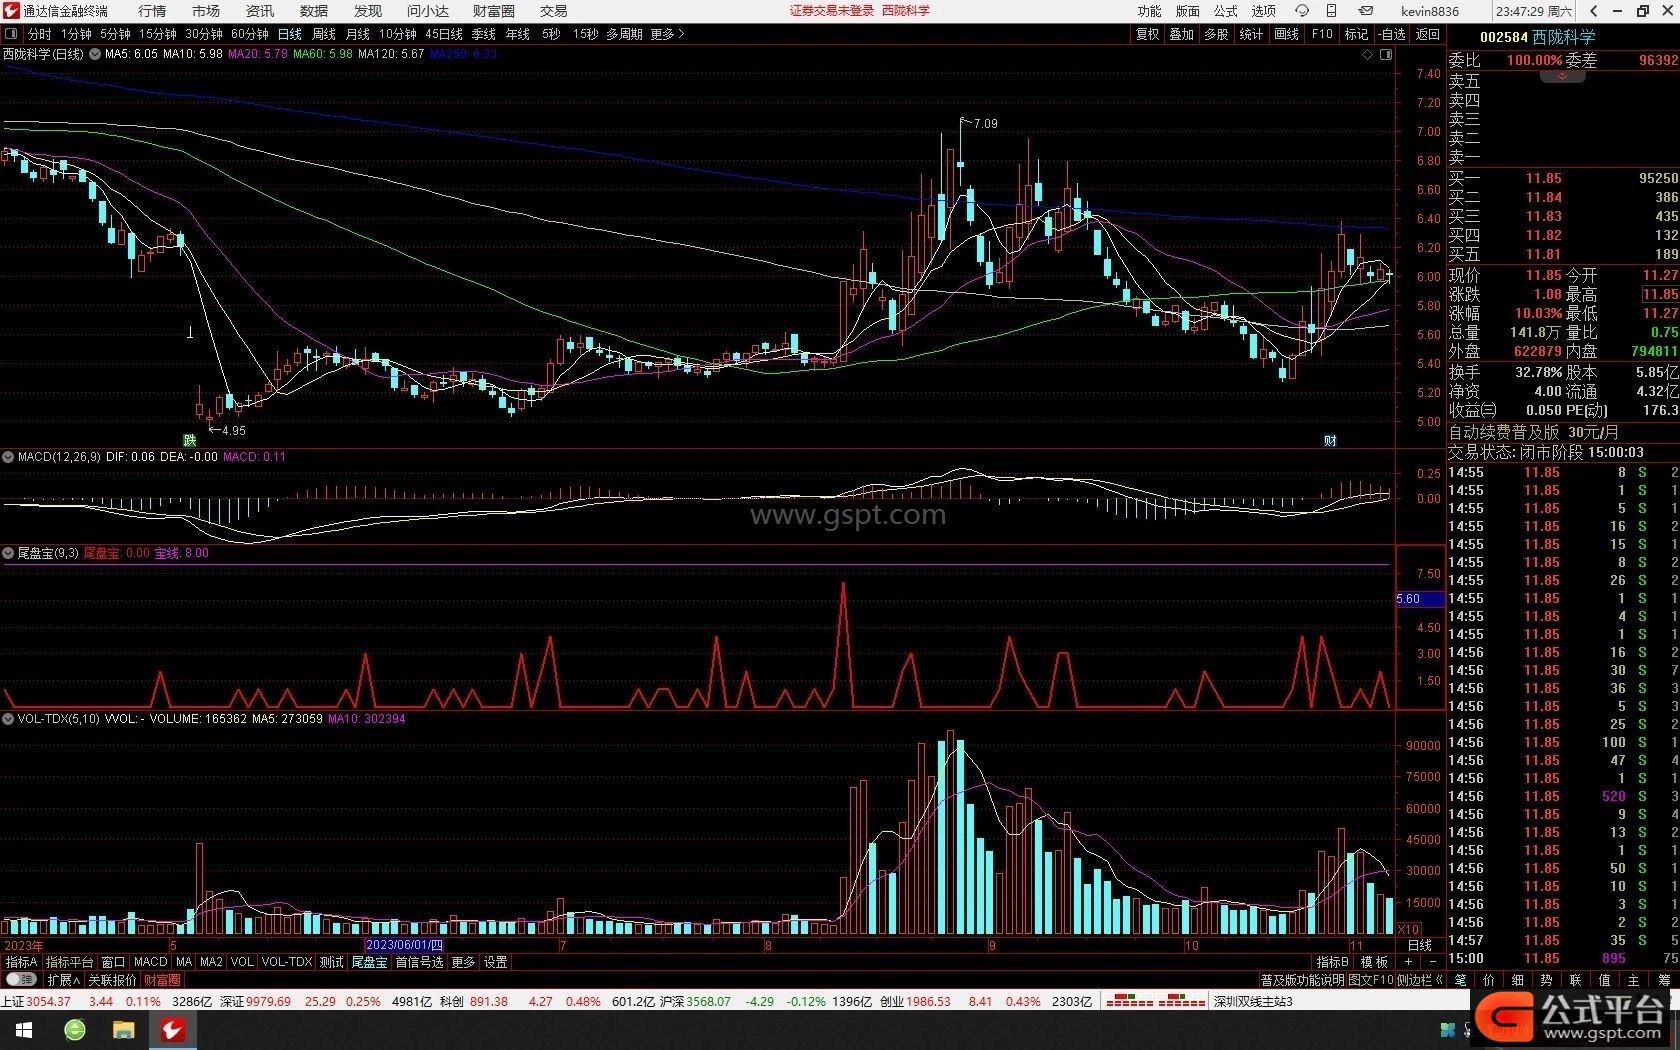Image resolution: width=1680 pixels, height=1050 pixels.
Task: Select the 尾盘宝 indicator tab
Action: 369,962
